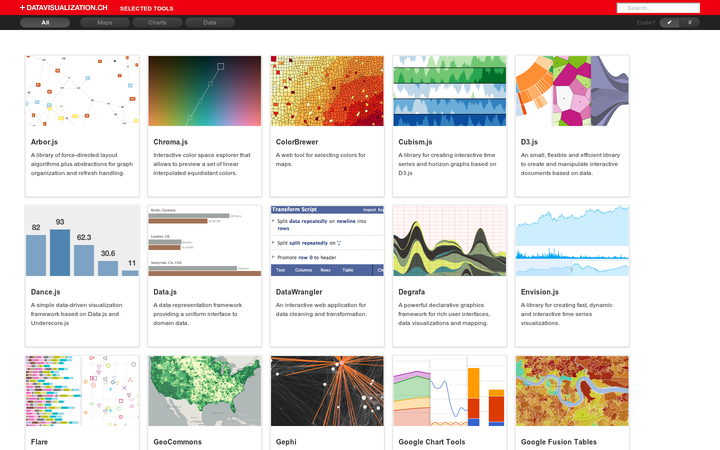Open the Chroma.js color gradient thumbnail

click(x=205, y=91)
